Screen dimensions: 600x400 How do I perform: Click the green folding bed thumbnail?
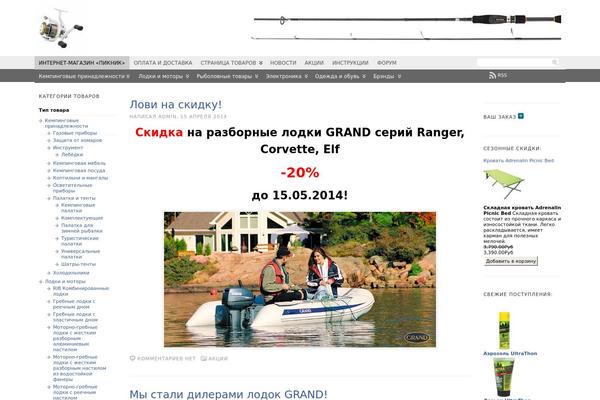[504, 184]
